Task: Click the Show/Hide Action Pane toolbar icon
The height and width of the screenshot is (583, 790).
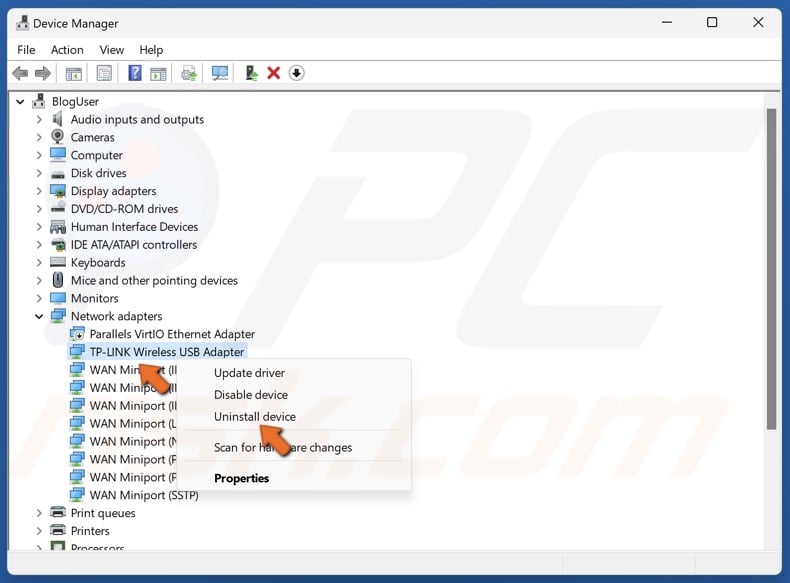Action: (x=158, y=74)
